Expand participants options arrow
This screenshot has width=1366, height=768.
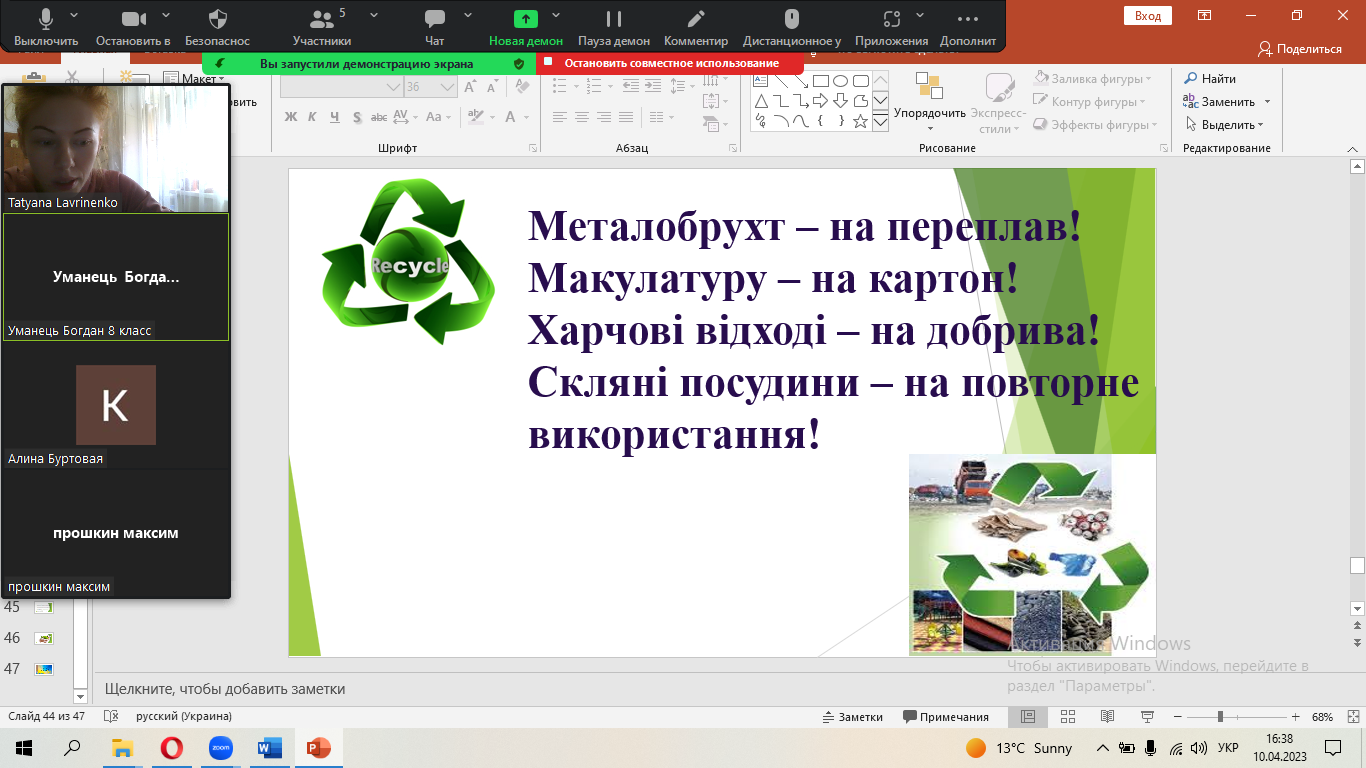[x=374, y=15]
